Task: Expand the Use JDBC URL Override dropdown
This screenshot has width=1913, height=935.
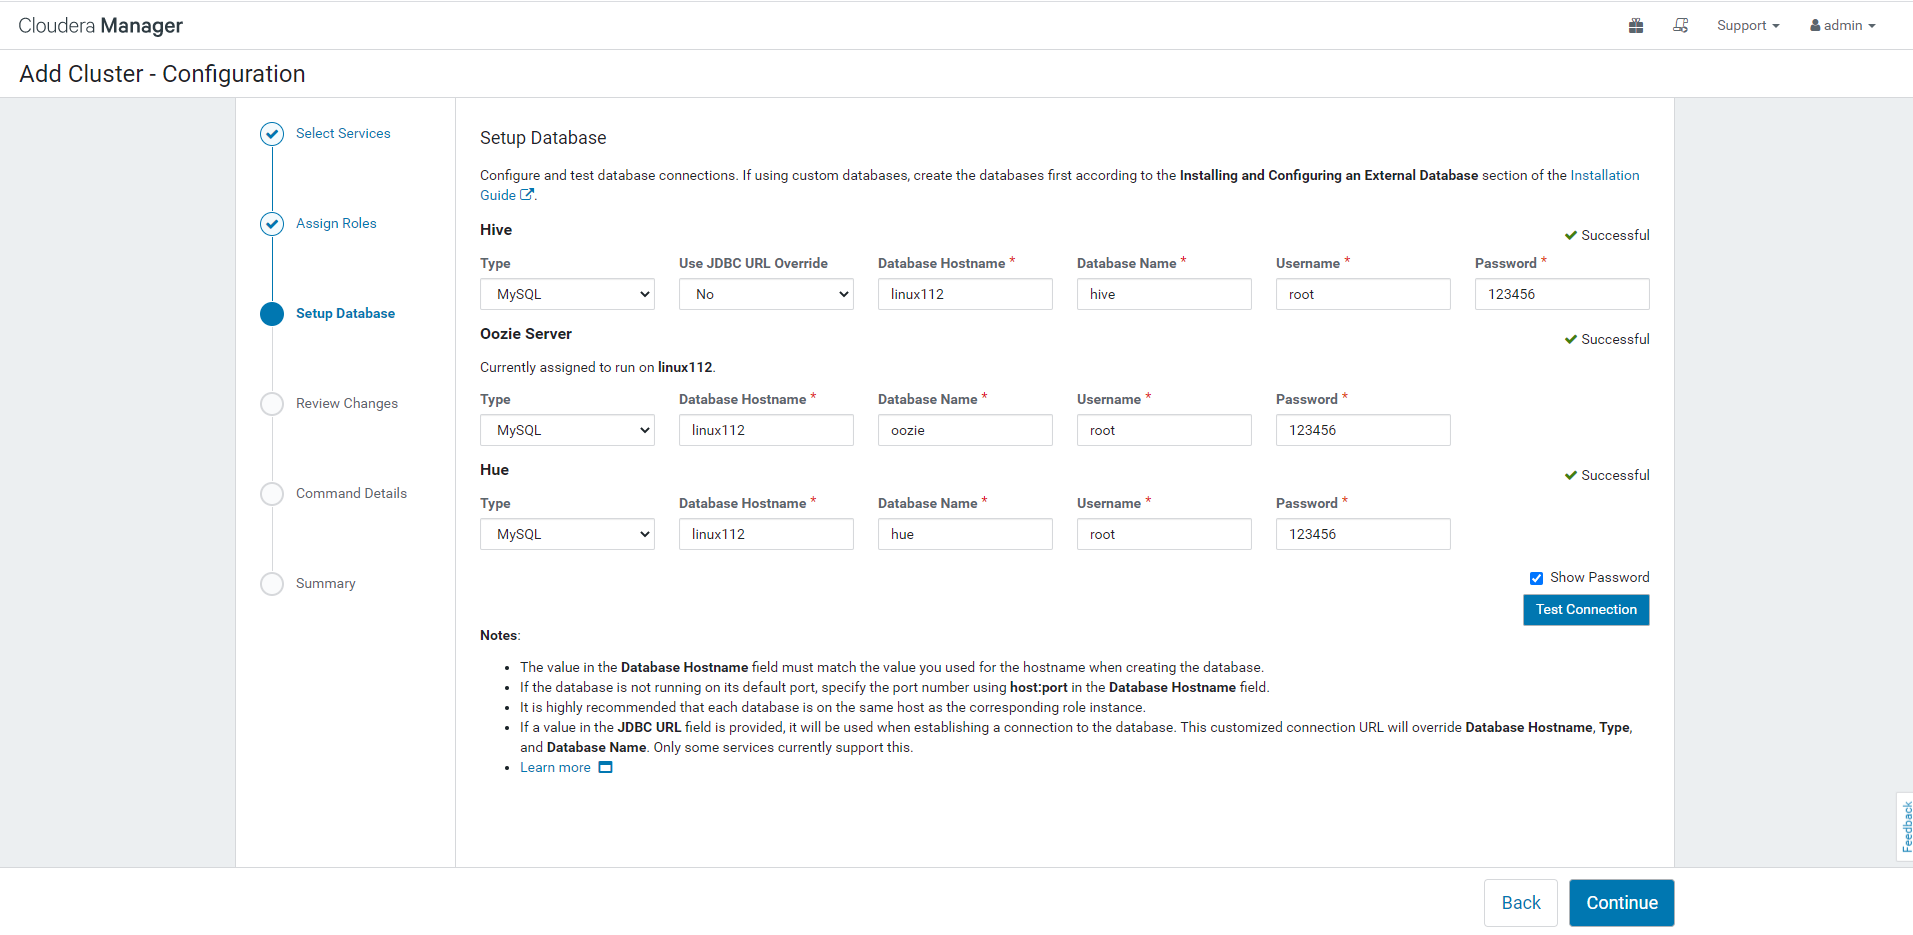Action: 766,294
